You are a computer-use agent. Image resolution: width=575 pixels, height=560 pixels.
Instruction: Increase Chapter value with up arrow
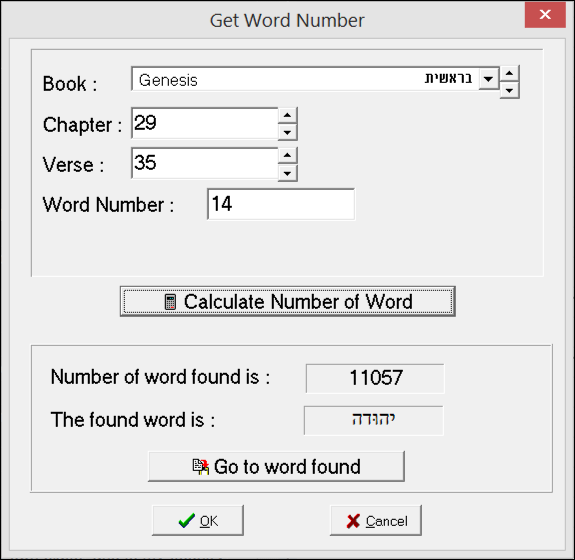pos(287,115)
